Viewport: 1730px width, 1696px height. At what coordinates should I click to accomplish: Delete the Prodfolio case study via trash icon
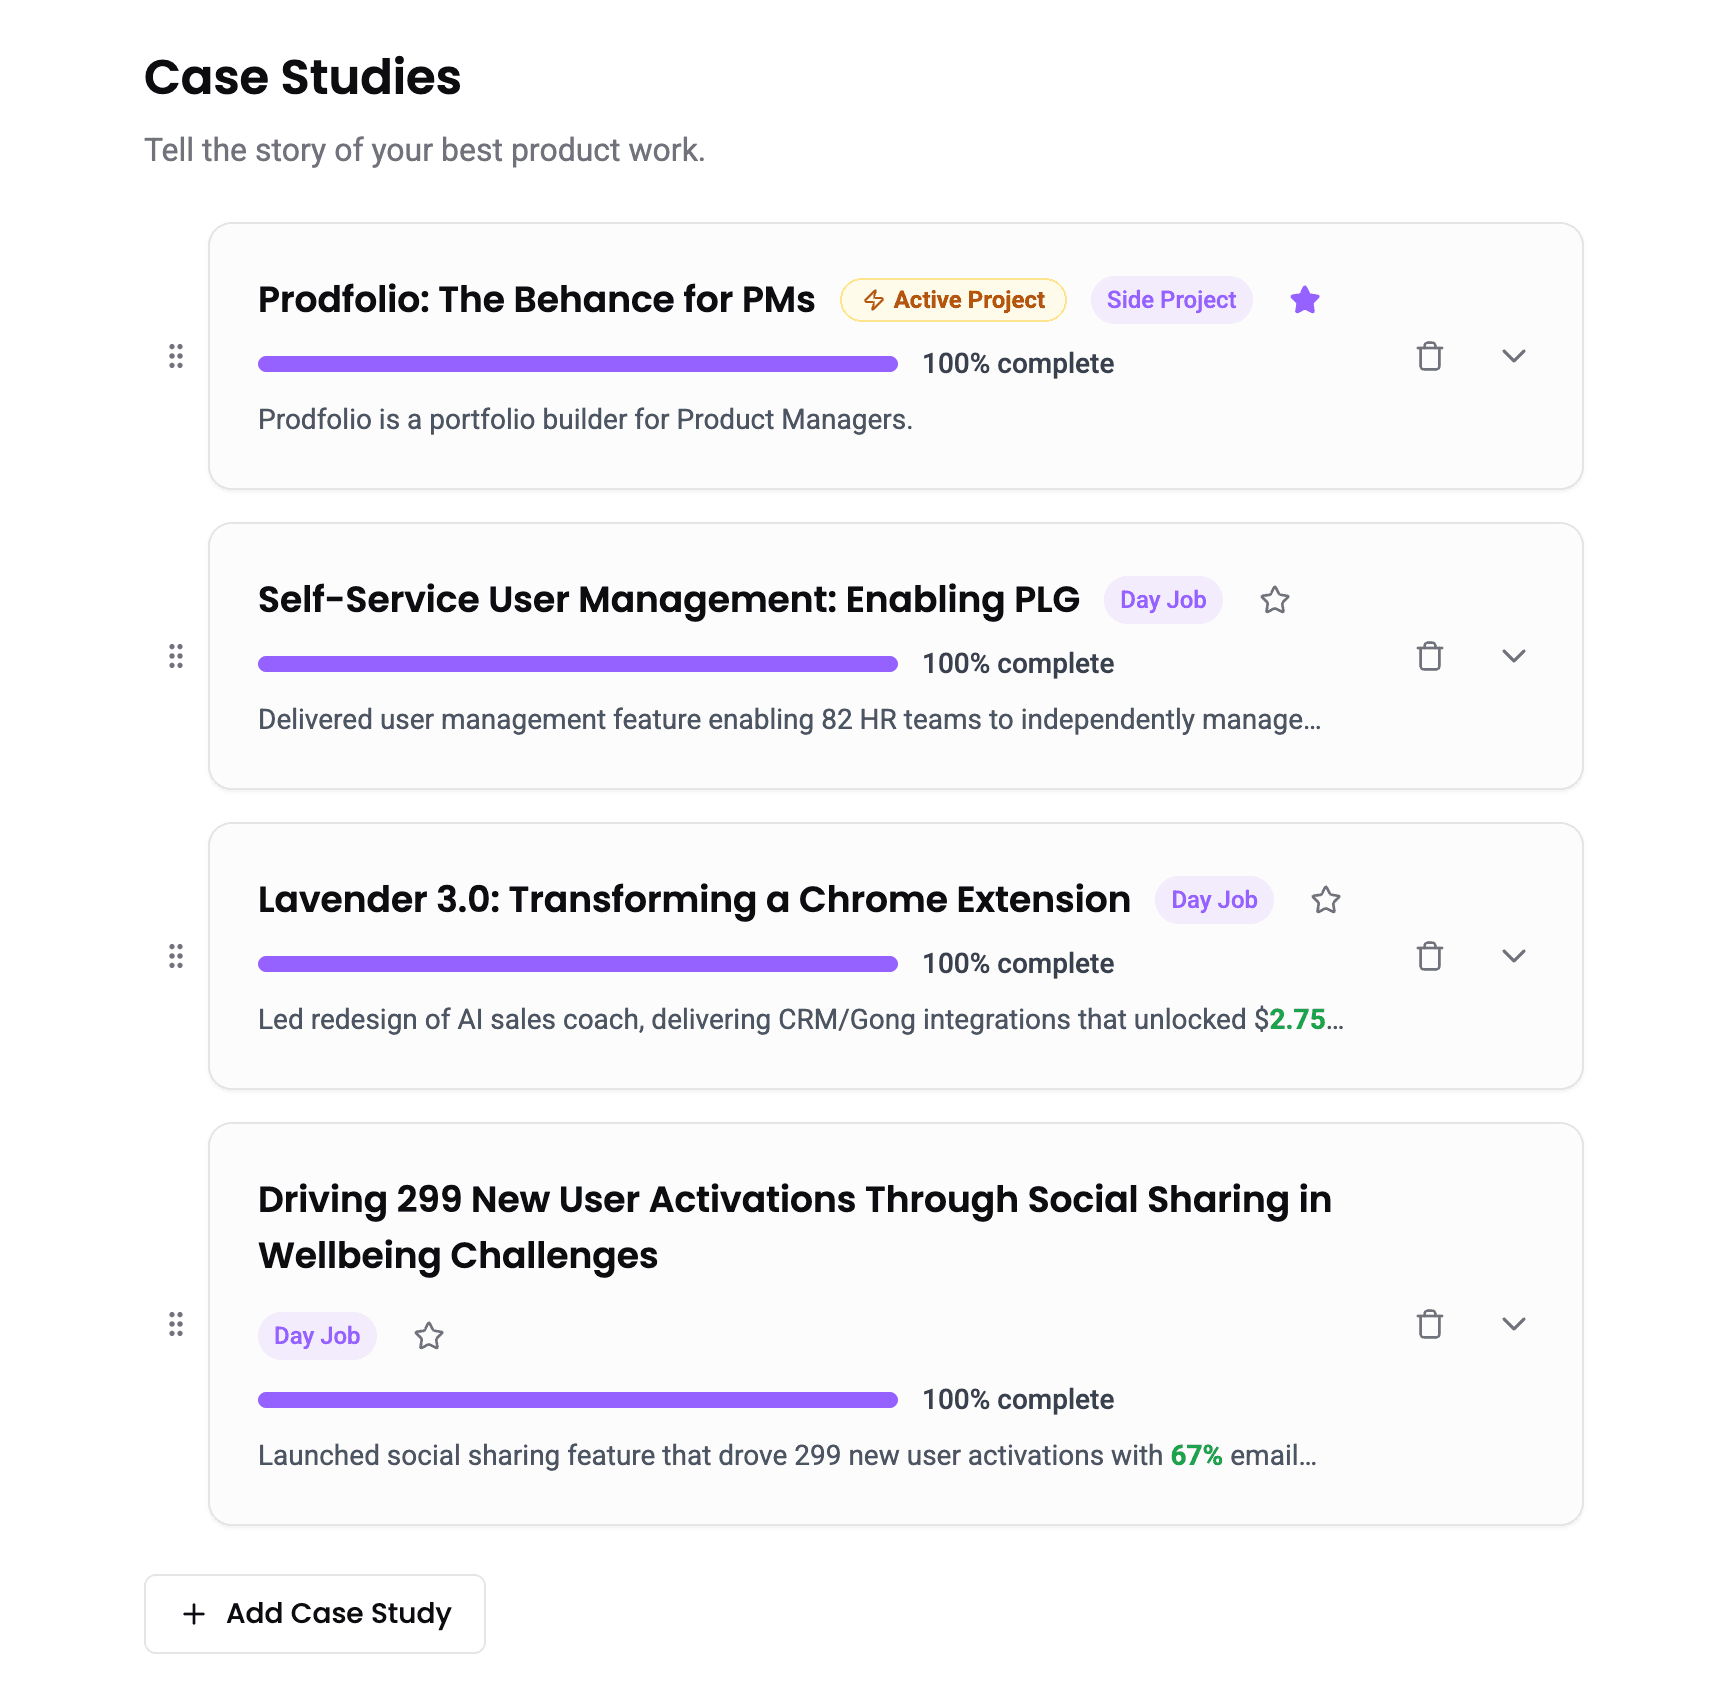click(1430, 356)
